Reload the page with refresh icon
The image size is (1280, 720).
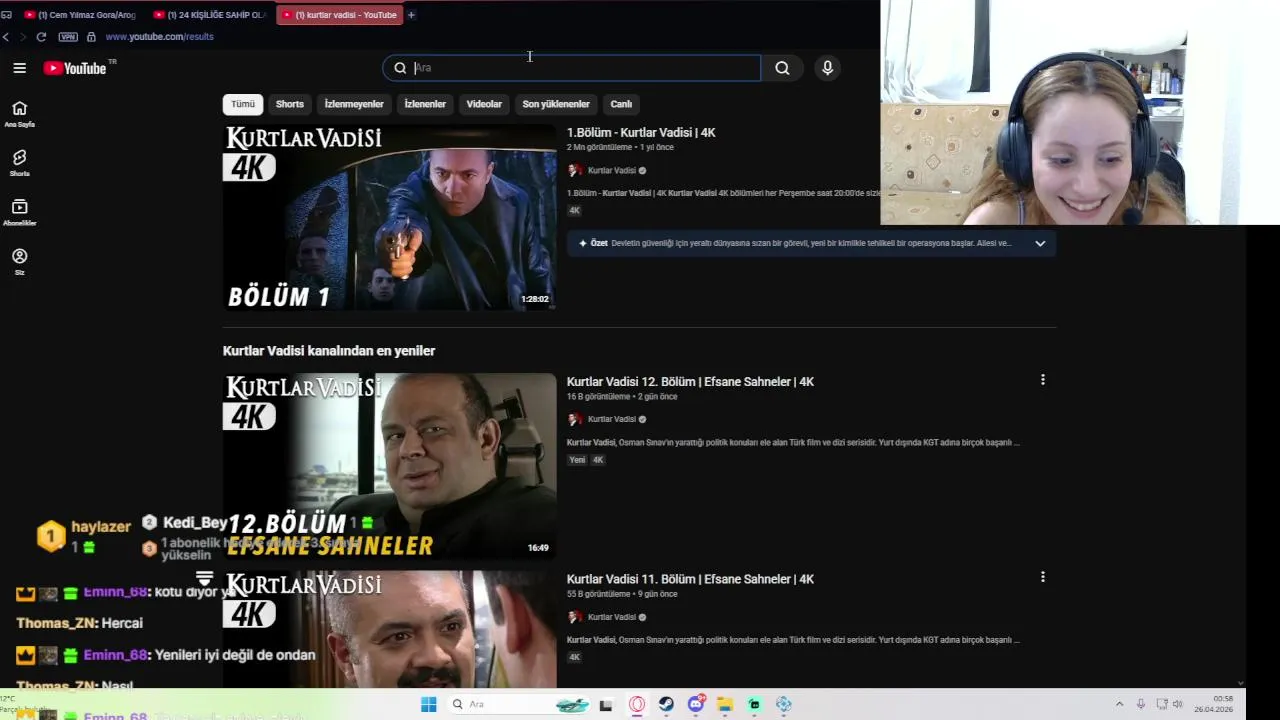(x=41, y=37)
